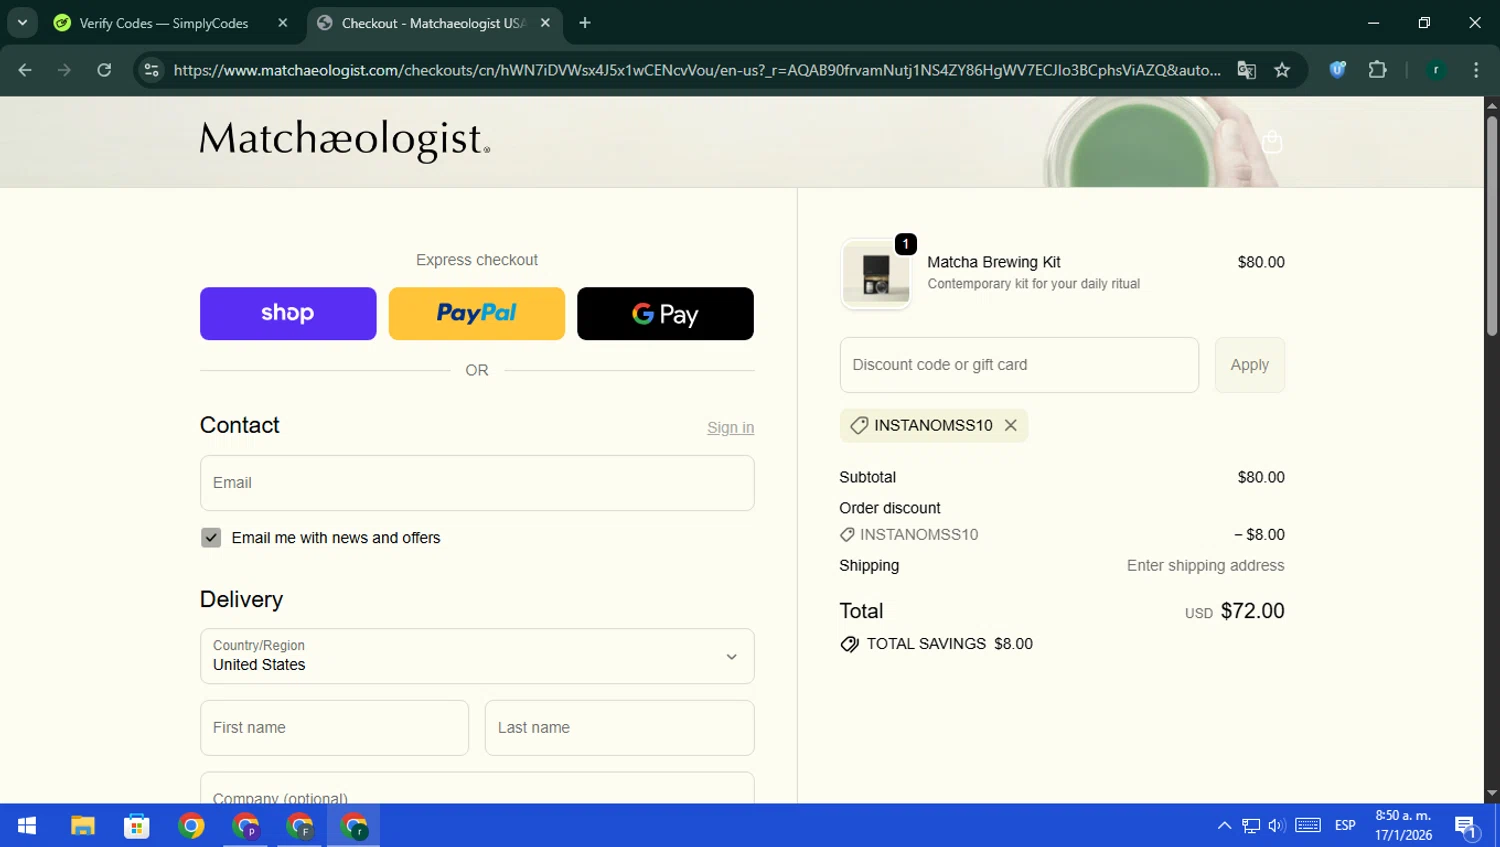Pay with Google Pay button
This screenshot has height=847, width=1500.
pyautogui.click(x=665, y=314)
